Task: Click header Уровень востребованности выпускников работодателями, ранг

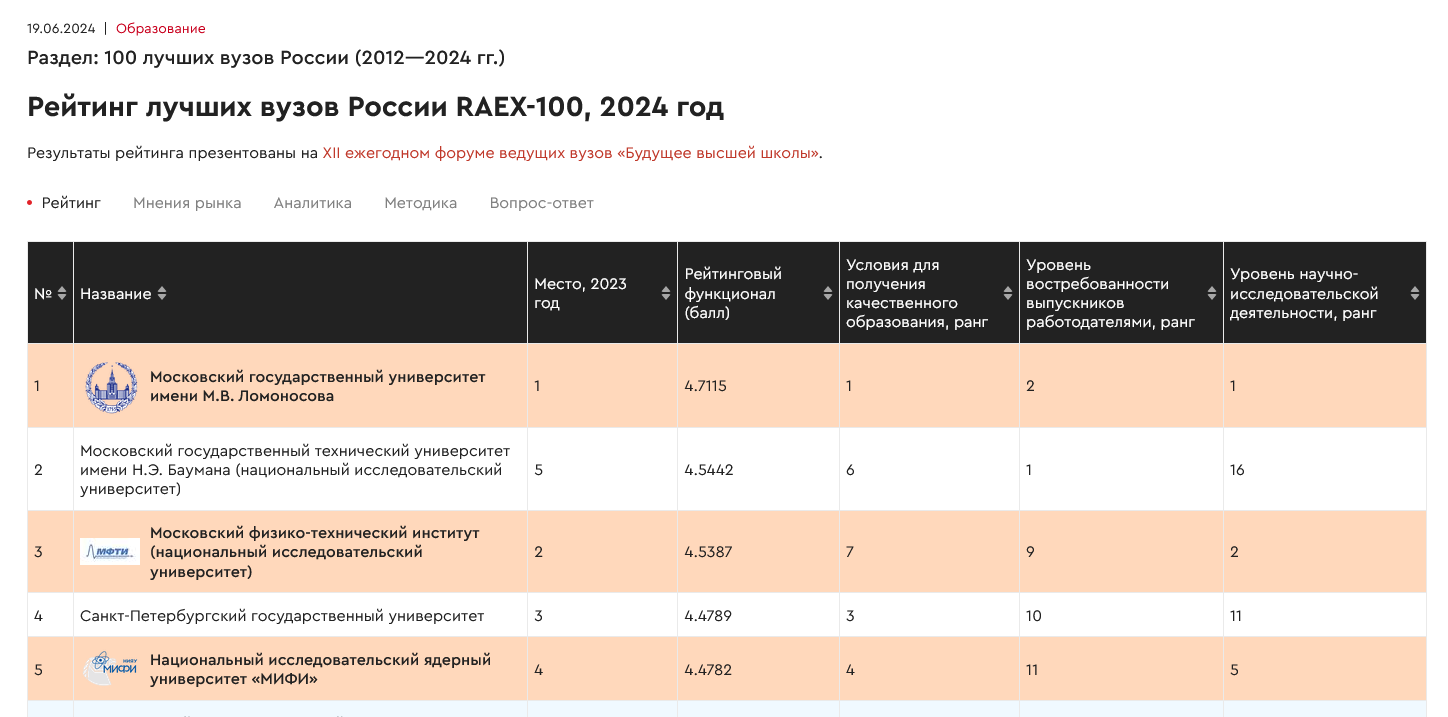Action: (1111, 293)
